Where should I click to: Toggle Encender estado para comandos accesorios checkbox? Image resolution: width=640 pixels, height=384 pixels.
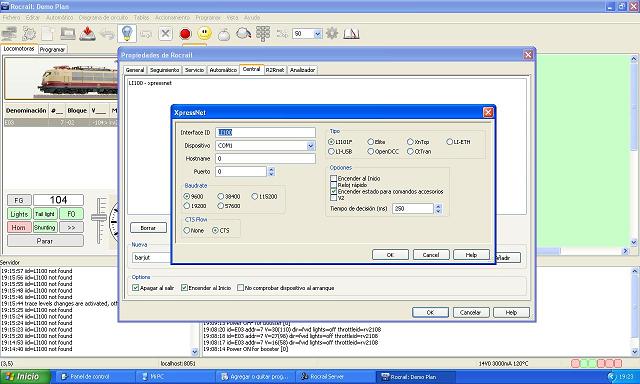(333, 191)
